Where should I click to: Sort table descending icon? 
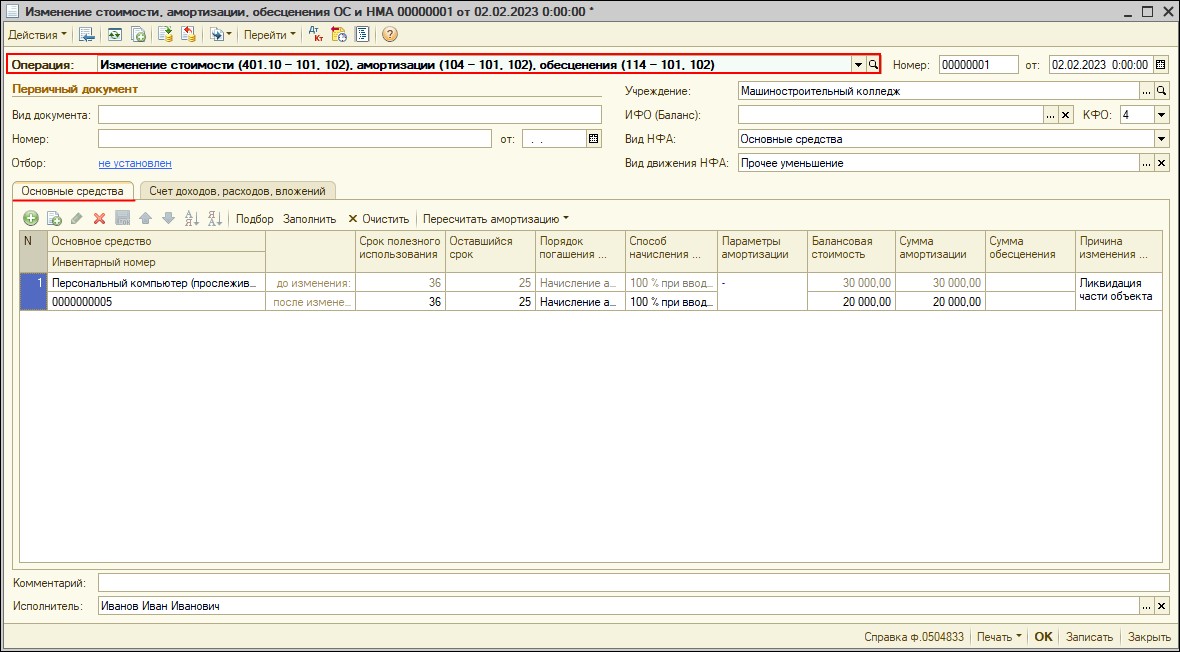(214, 219)
